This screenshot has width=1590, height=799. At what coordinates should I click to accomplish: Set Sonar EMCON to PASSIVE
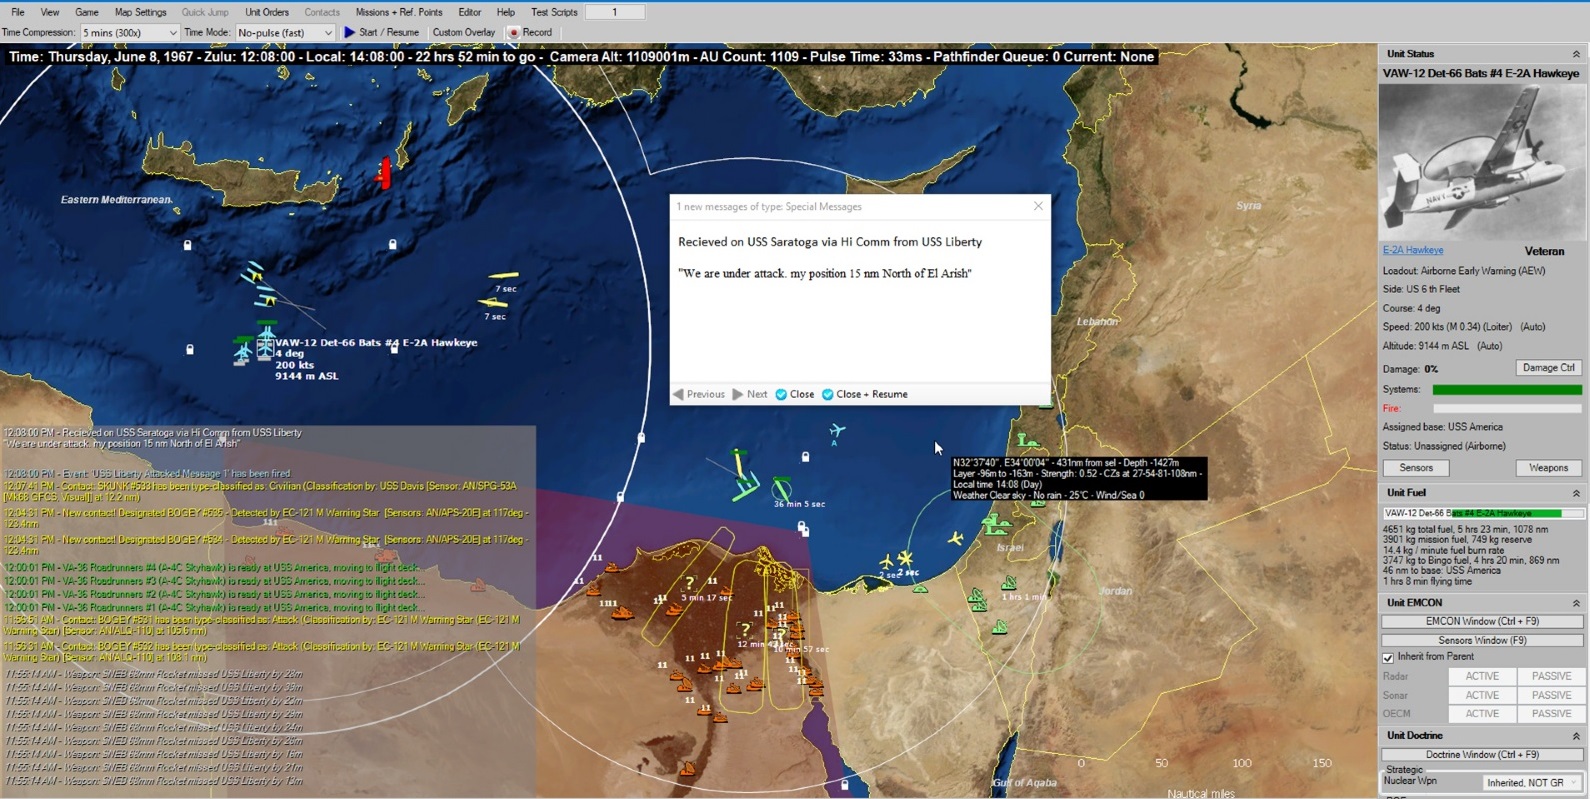click(1550, 695)
